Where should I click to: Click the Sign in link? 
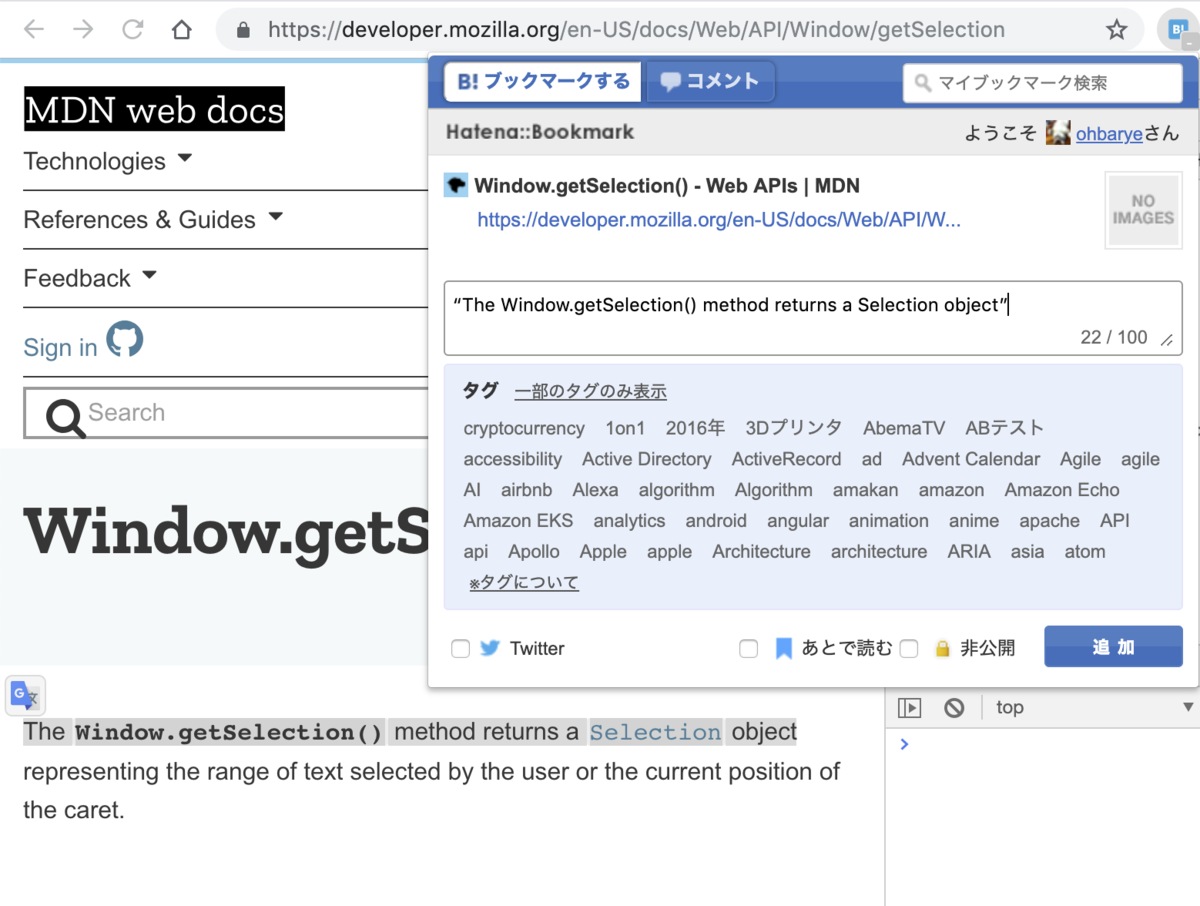coord(60,347)
